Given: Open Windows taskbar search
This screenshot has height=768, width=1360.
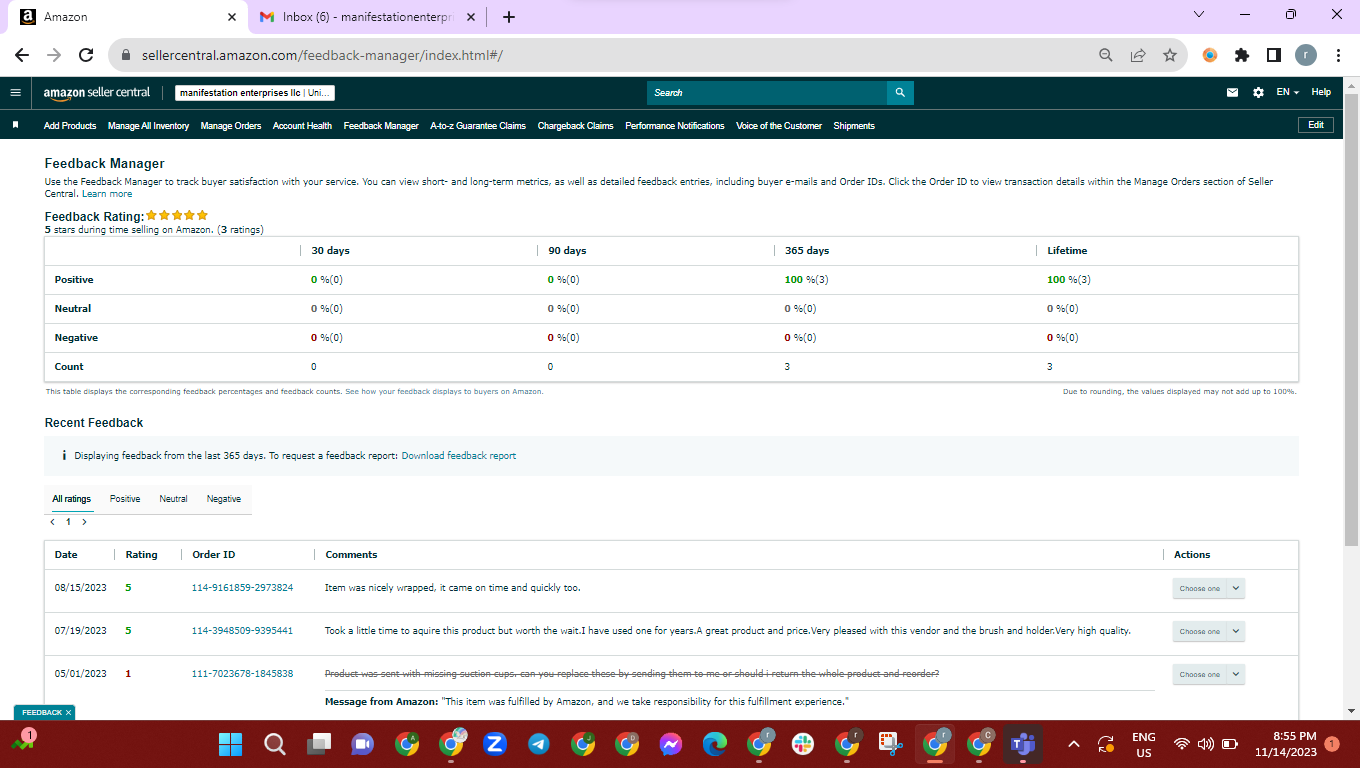Looking at the screenshot, I should pos(275,744).
